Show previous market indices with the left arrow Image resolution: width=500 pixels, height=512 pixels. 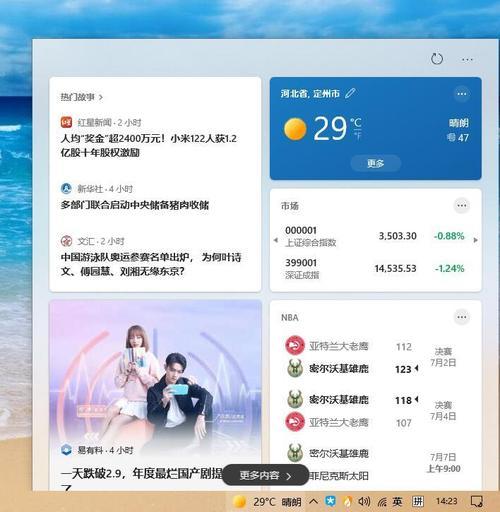click(x=275, y=240)
